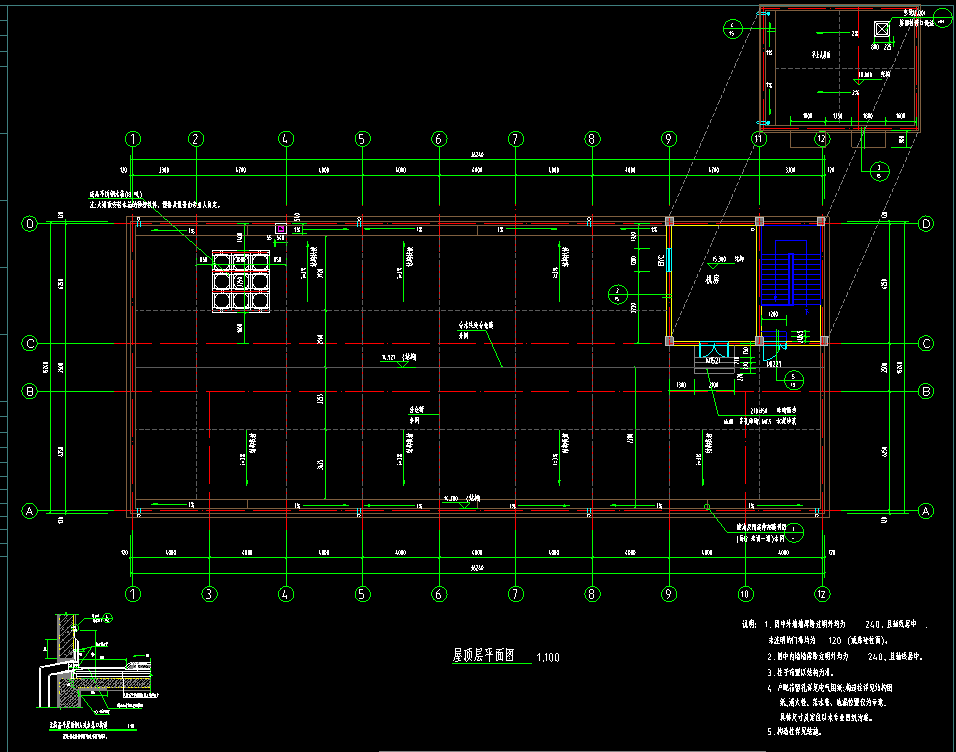This screenshot has height=752, width=956.
Task: Select the small magenta square roof opening
Action: coord(281,229)
